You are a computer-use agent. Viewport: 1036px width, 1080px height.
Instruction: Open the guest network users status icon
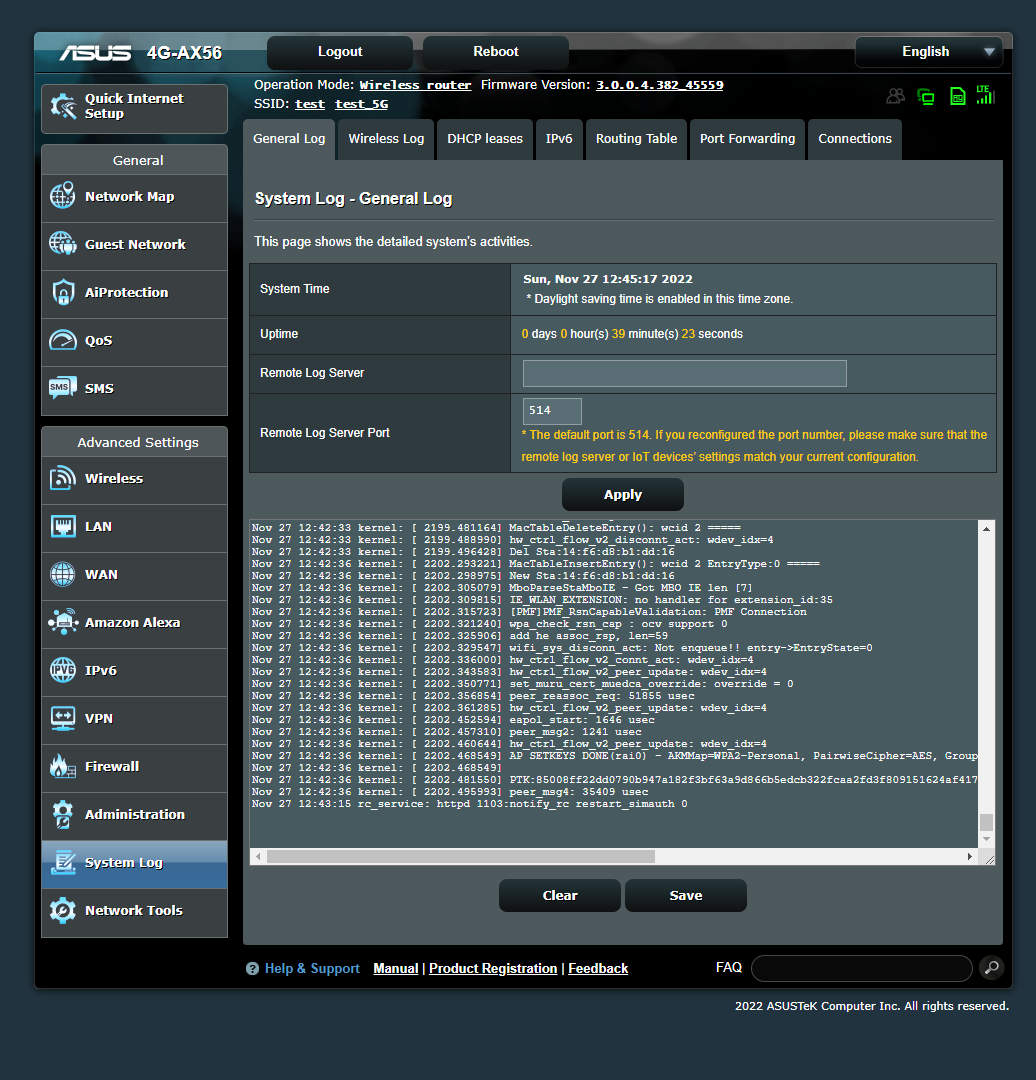pyautogui.click(x=895, y=96)
